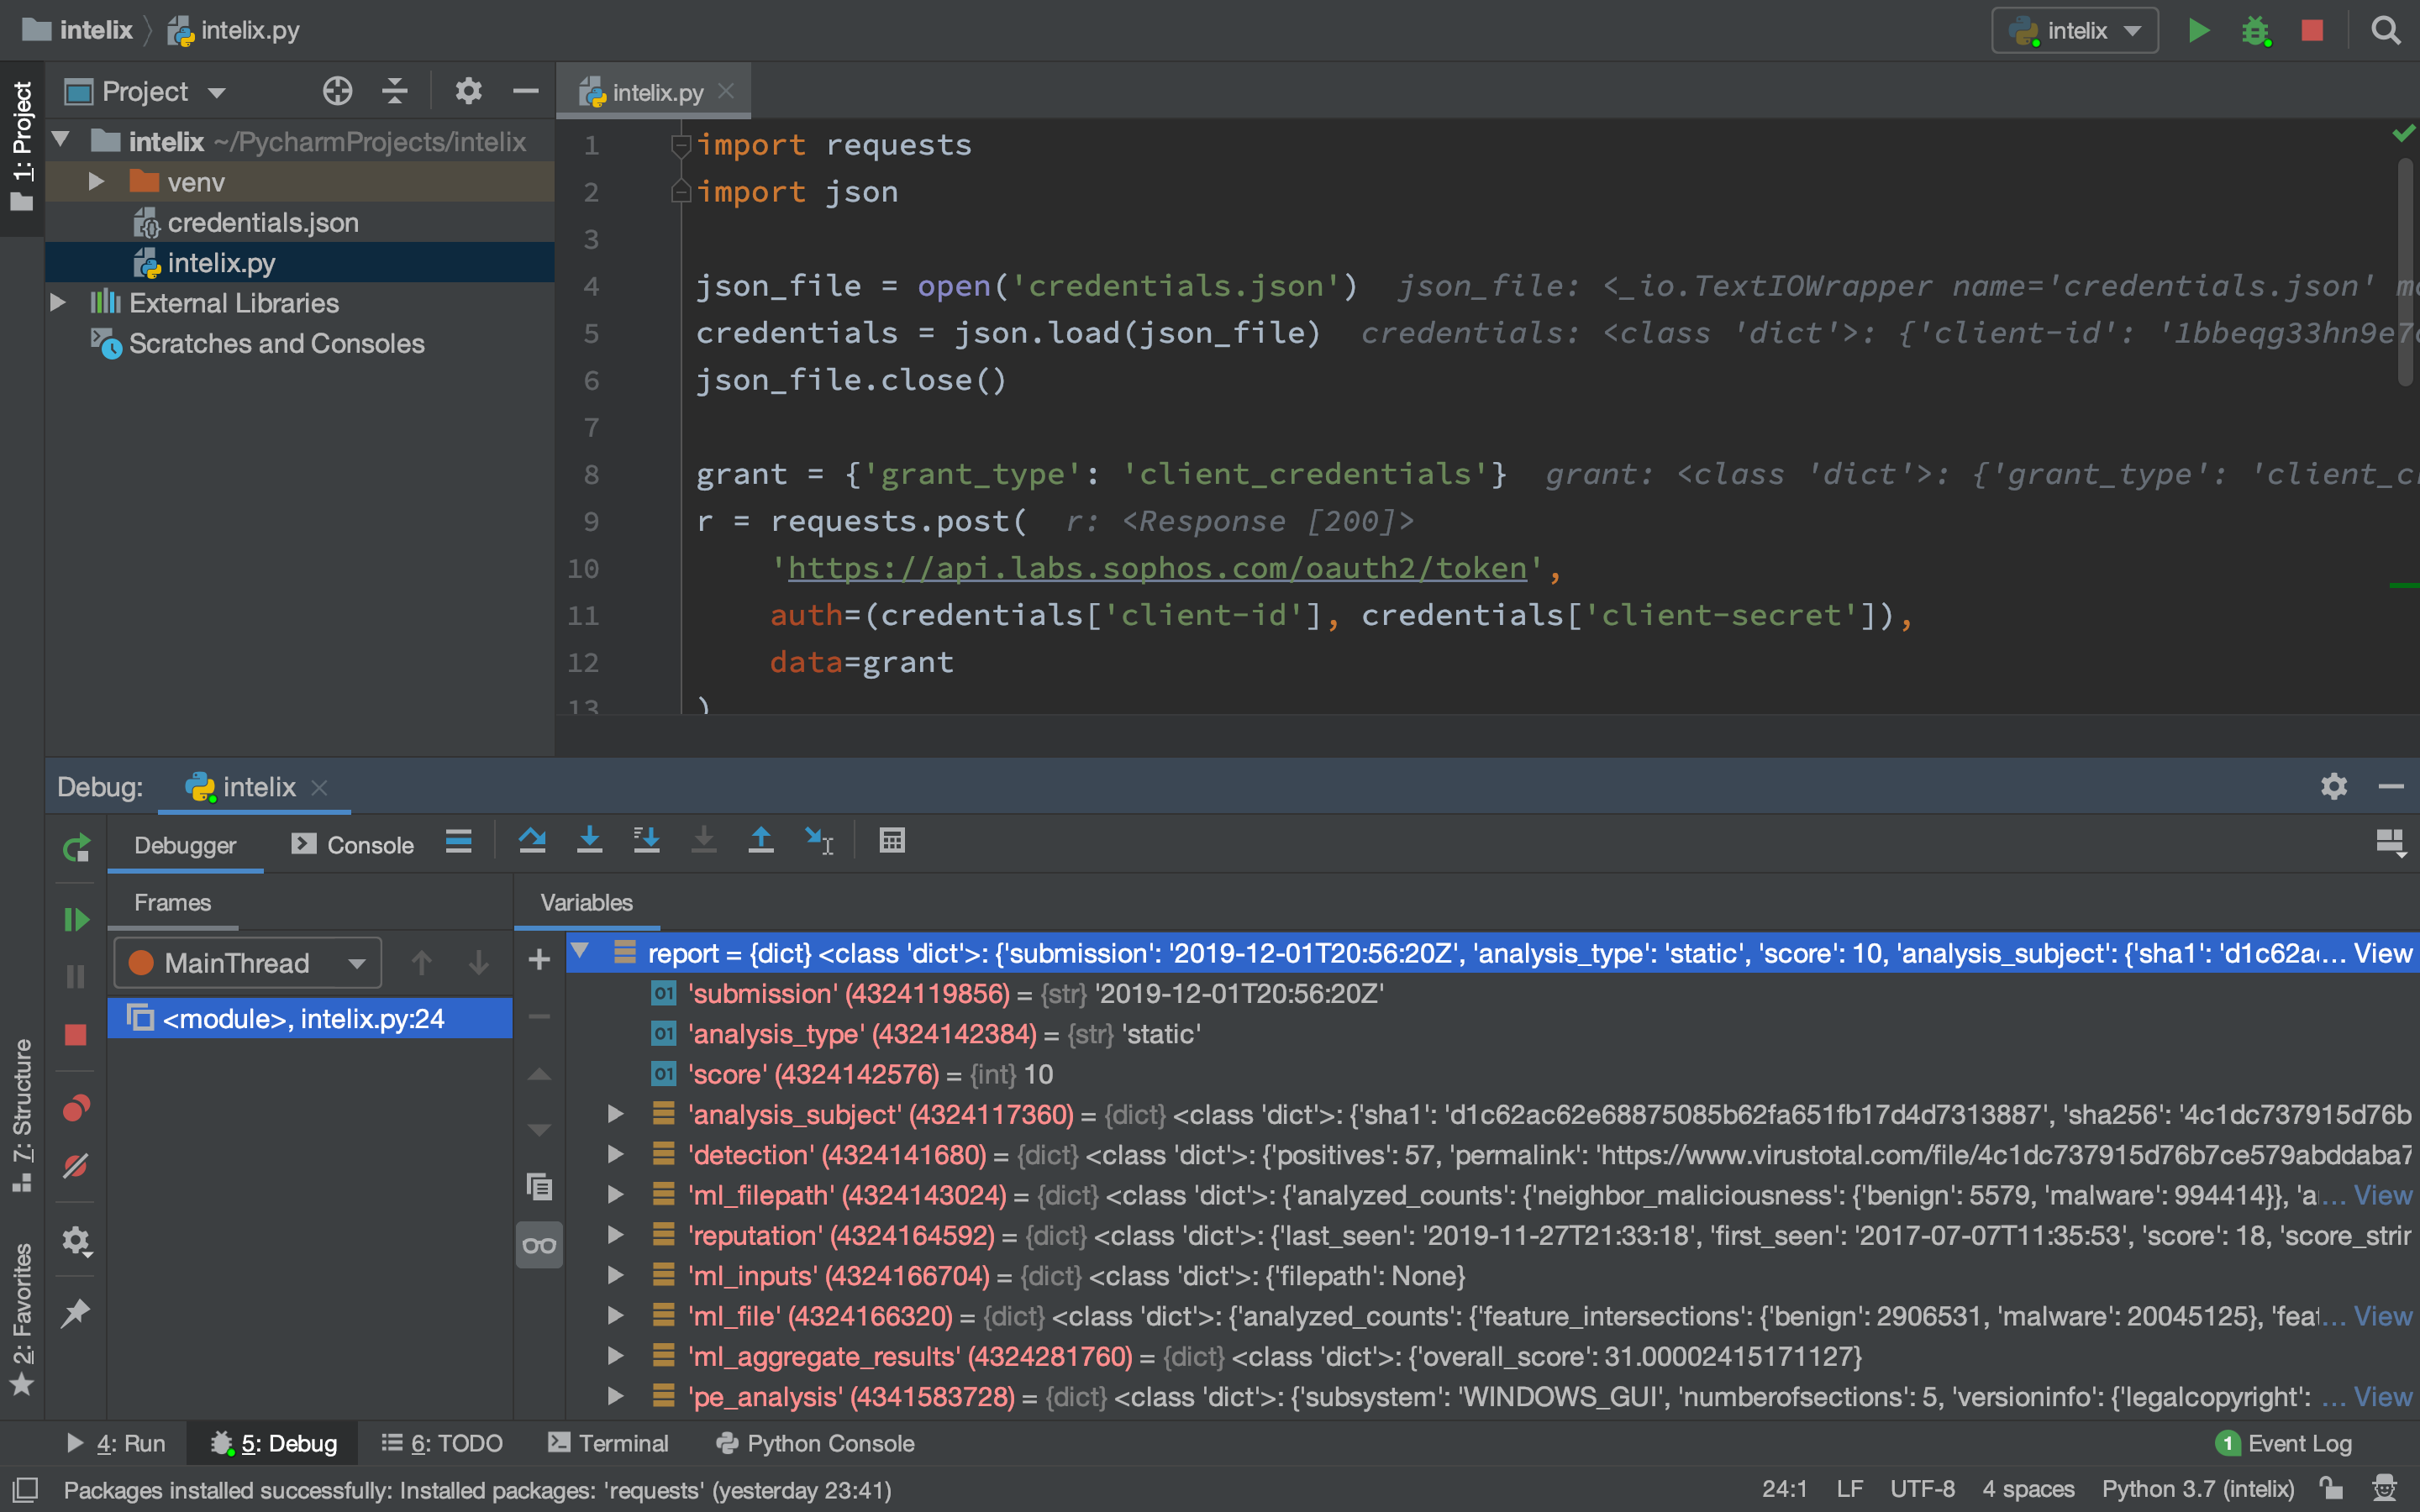Toggle Mute Breakpoints icon

click(76, 1167)
